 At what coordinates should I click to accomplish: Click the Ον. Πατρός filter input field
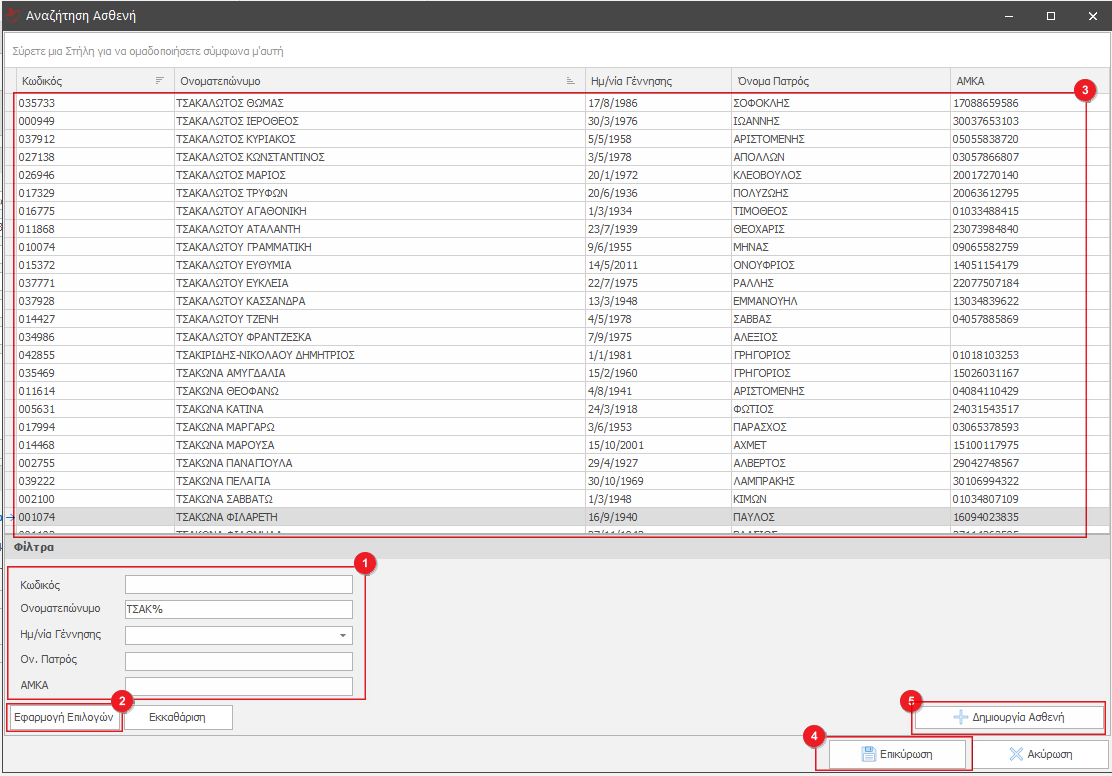tap(238, 661)
